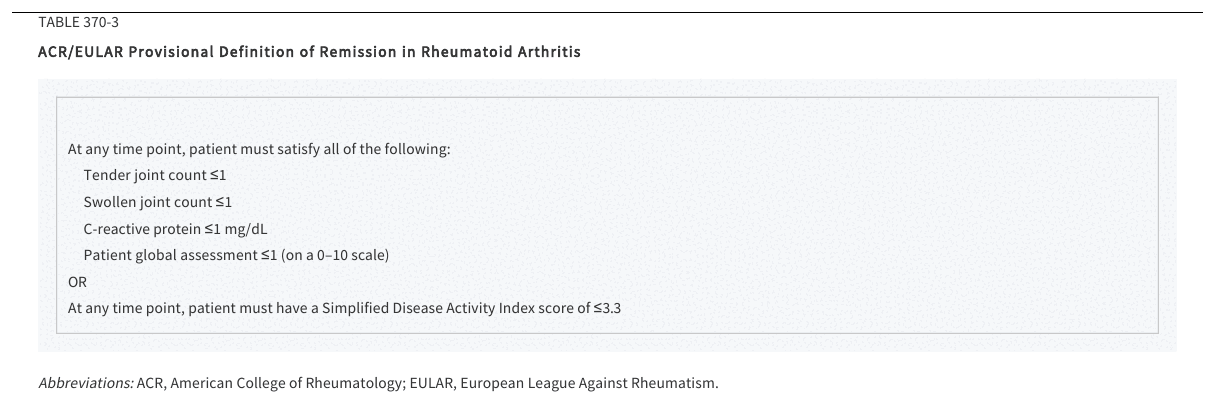Click the "mg/dL" unit text

246,228
